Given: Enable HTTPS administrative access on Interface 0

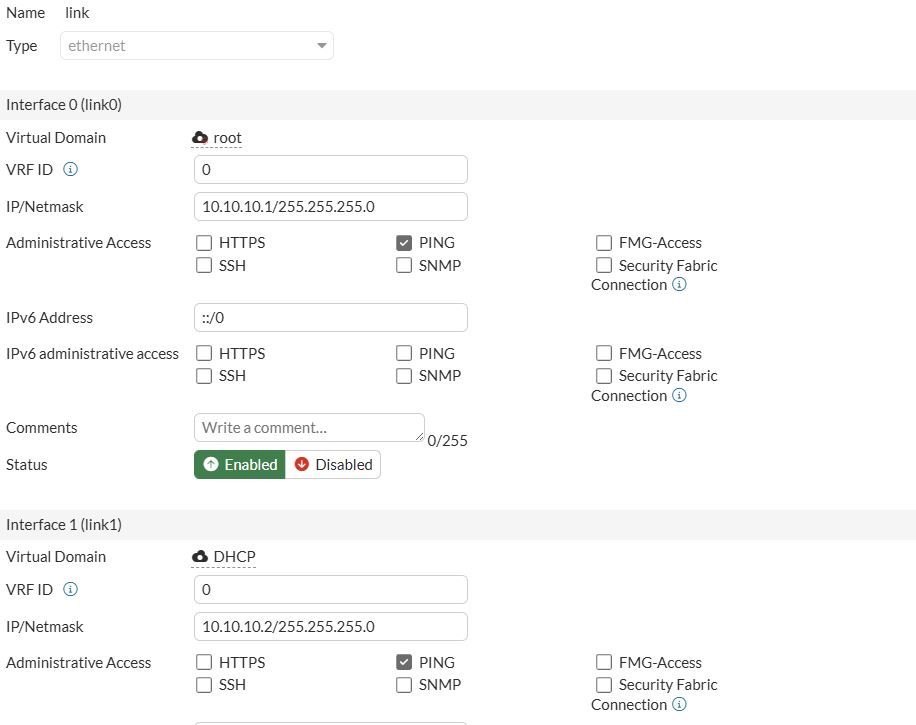Looking at the screenshot, I should tap(204, 243).
